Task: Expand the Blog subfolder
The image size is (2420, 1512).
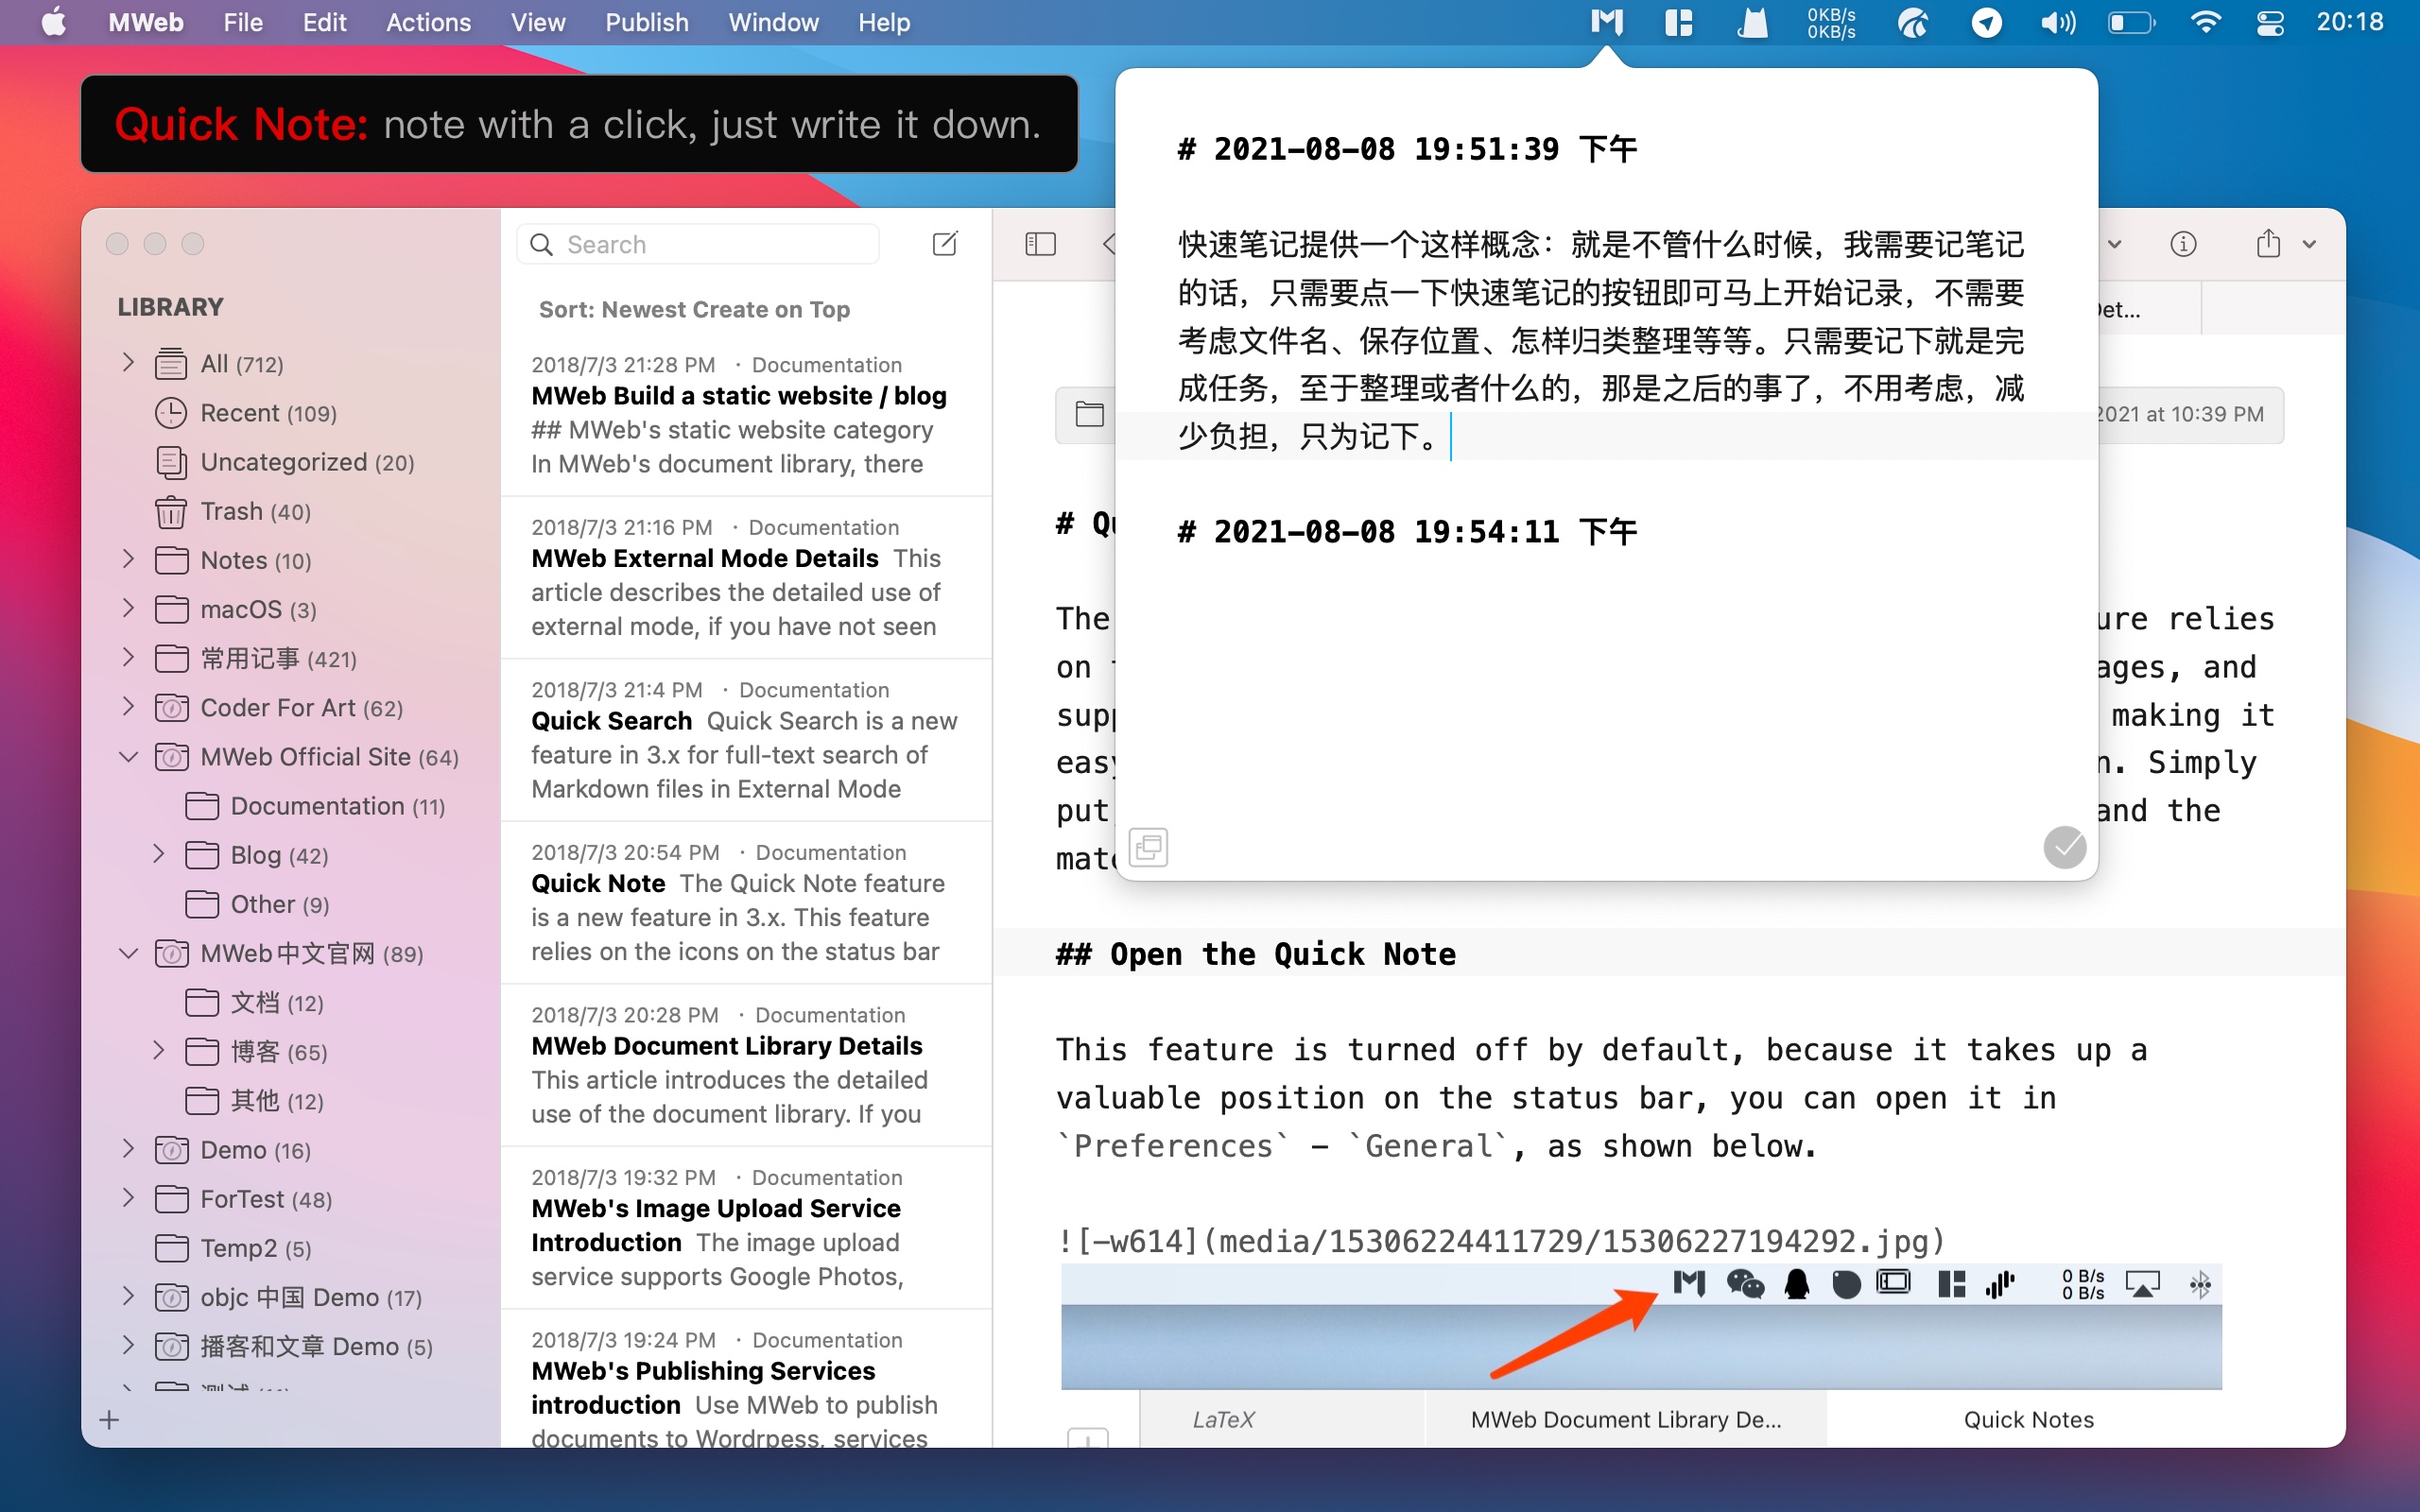Action: (x=159, y=854)
